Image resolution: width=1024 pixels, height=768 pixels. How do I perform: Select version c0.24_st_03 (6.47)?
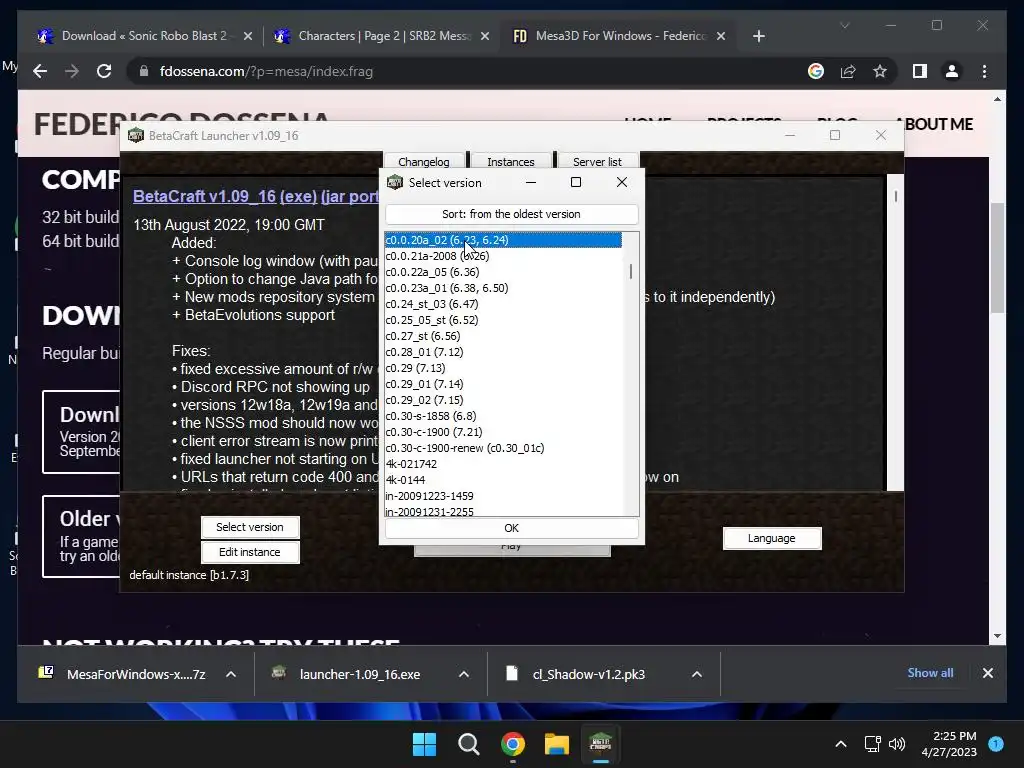click(x=503, y=304)
